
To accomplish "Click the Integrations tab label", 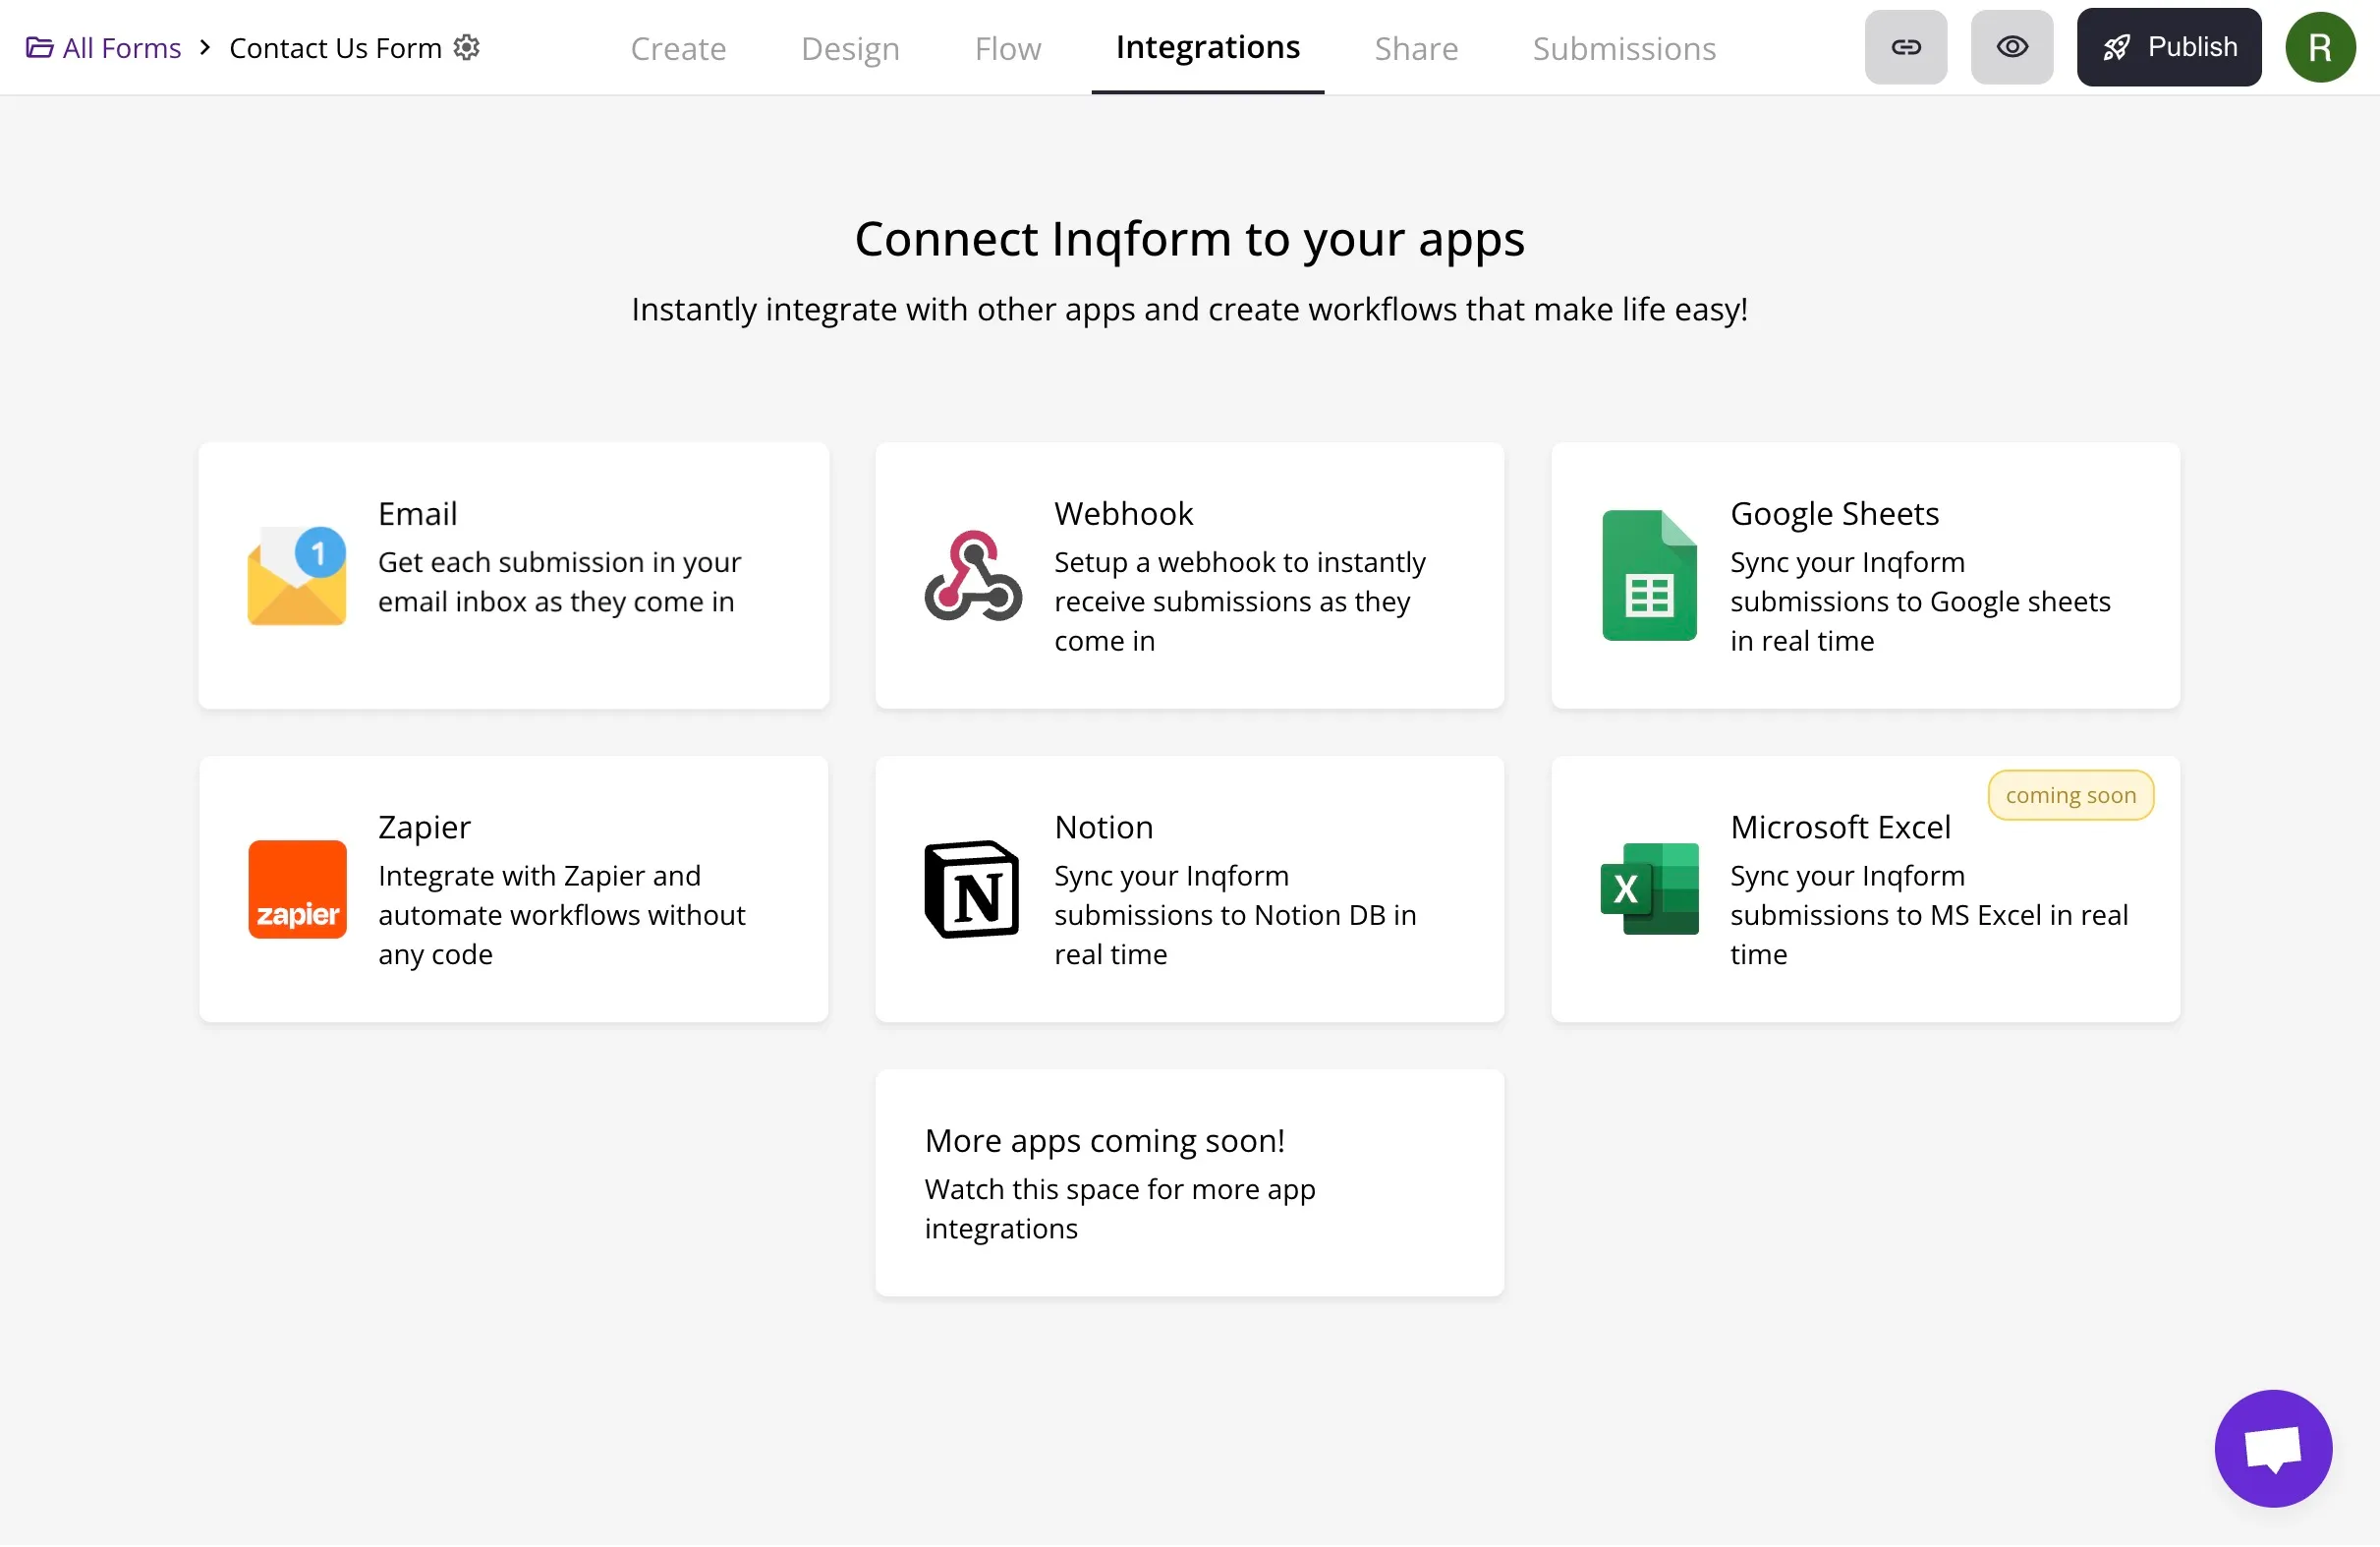I will [x=1208, y=48].
